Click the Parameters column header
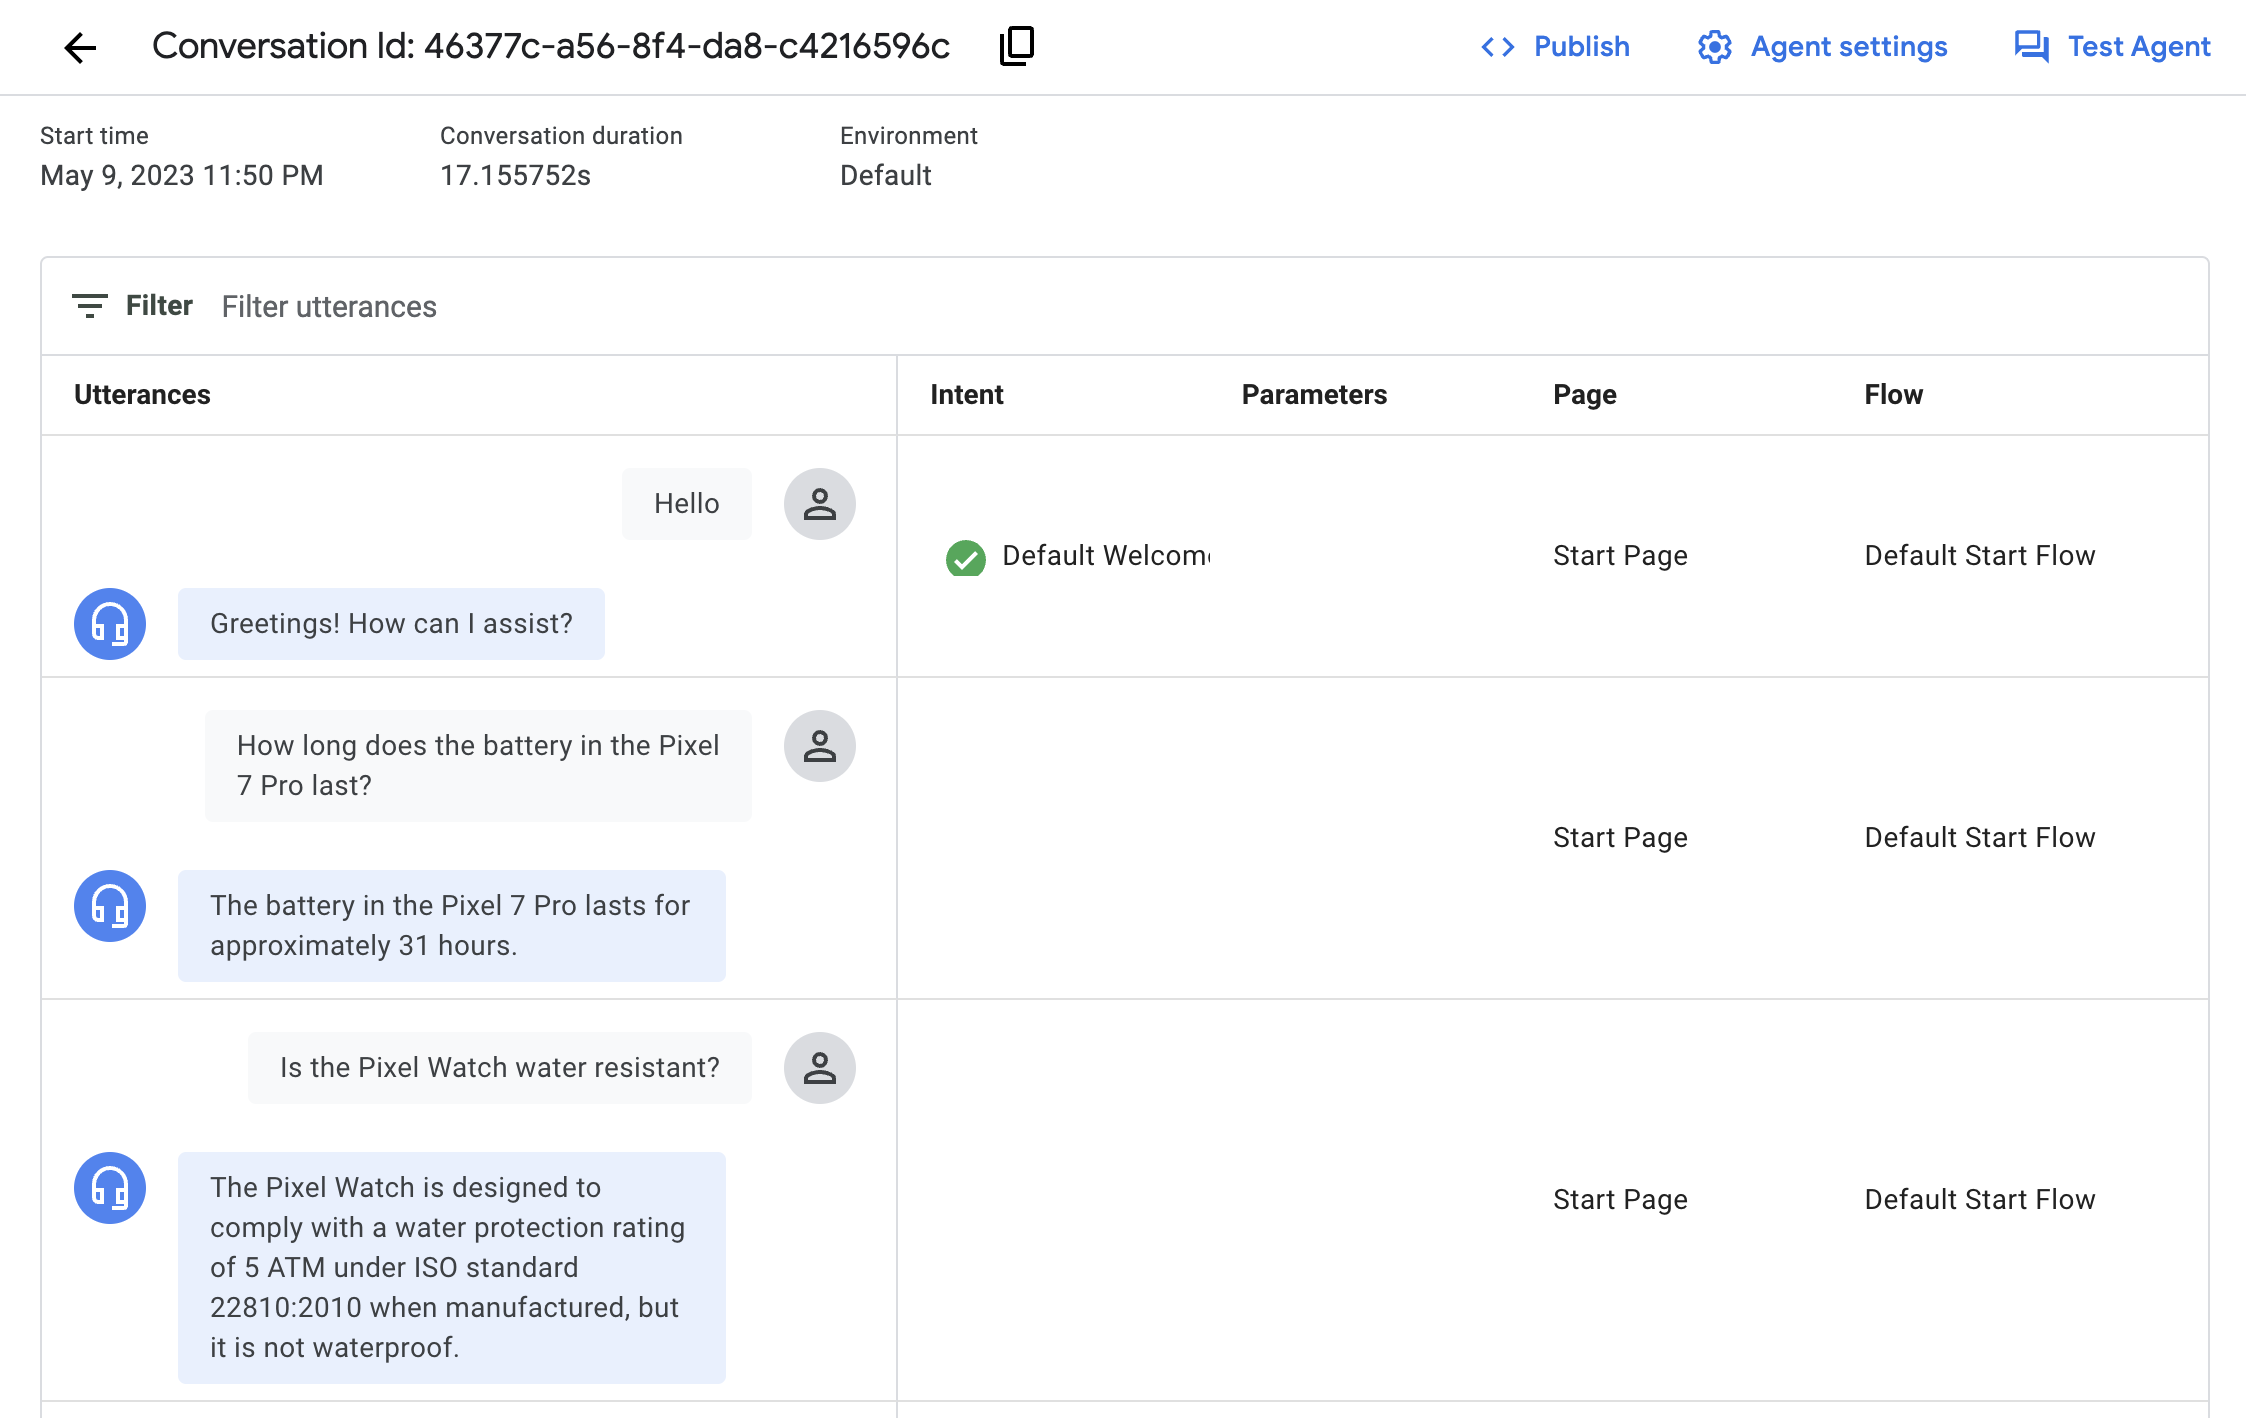 point(1317,394)
